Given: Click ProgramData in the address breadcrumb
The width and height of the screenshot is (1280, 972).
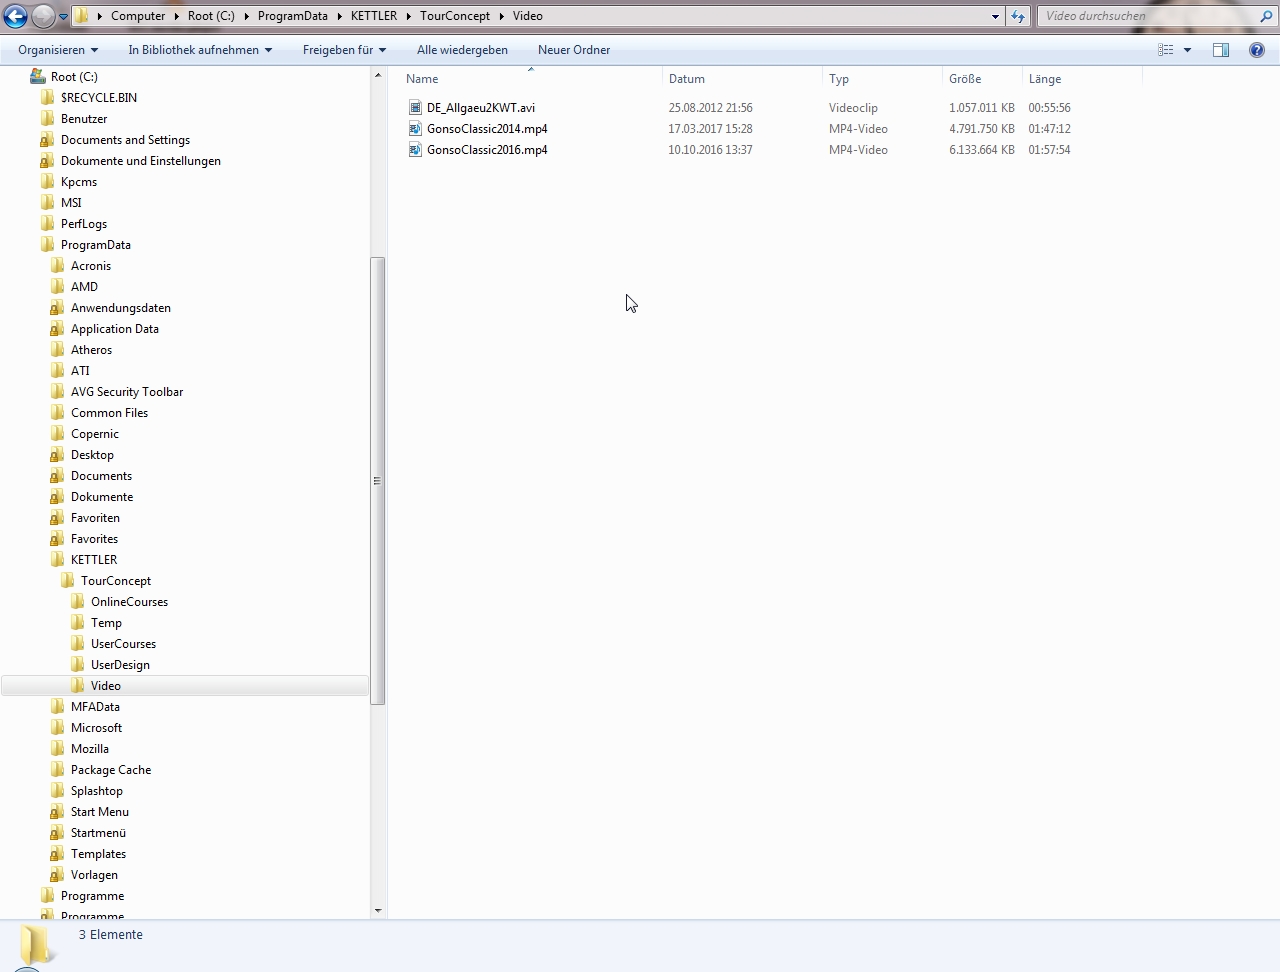Looking at the screenshot, I should pos(293,16).
